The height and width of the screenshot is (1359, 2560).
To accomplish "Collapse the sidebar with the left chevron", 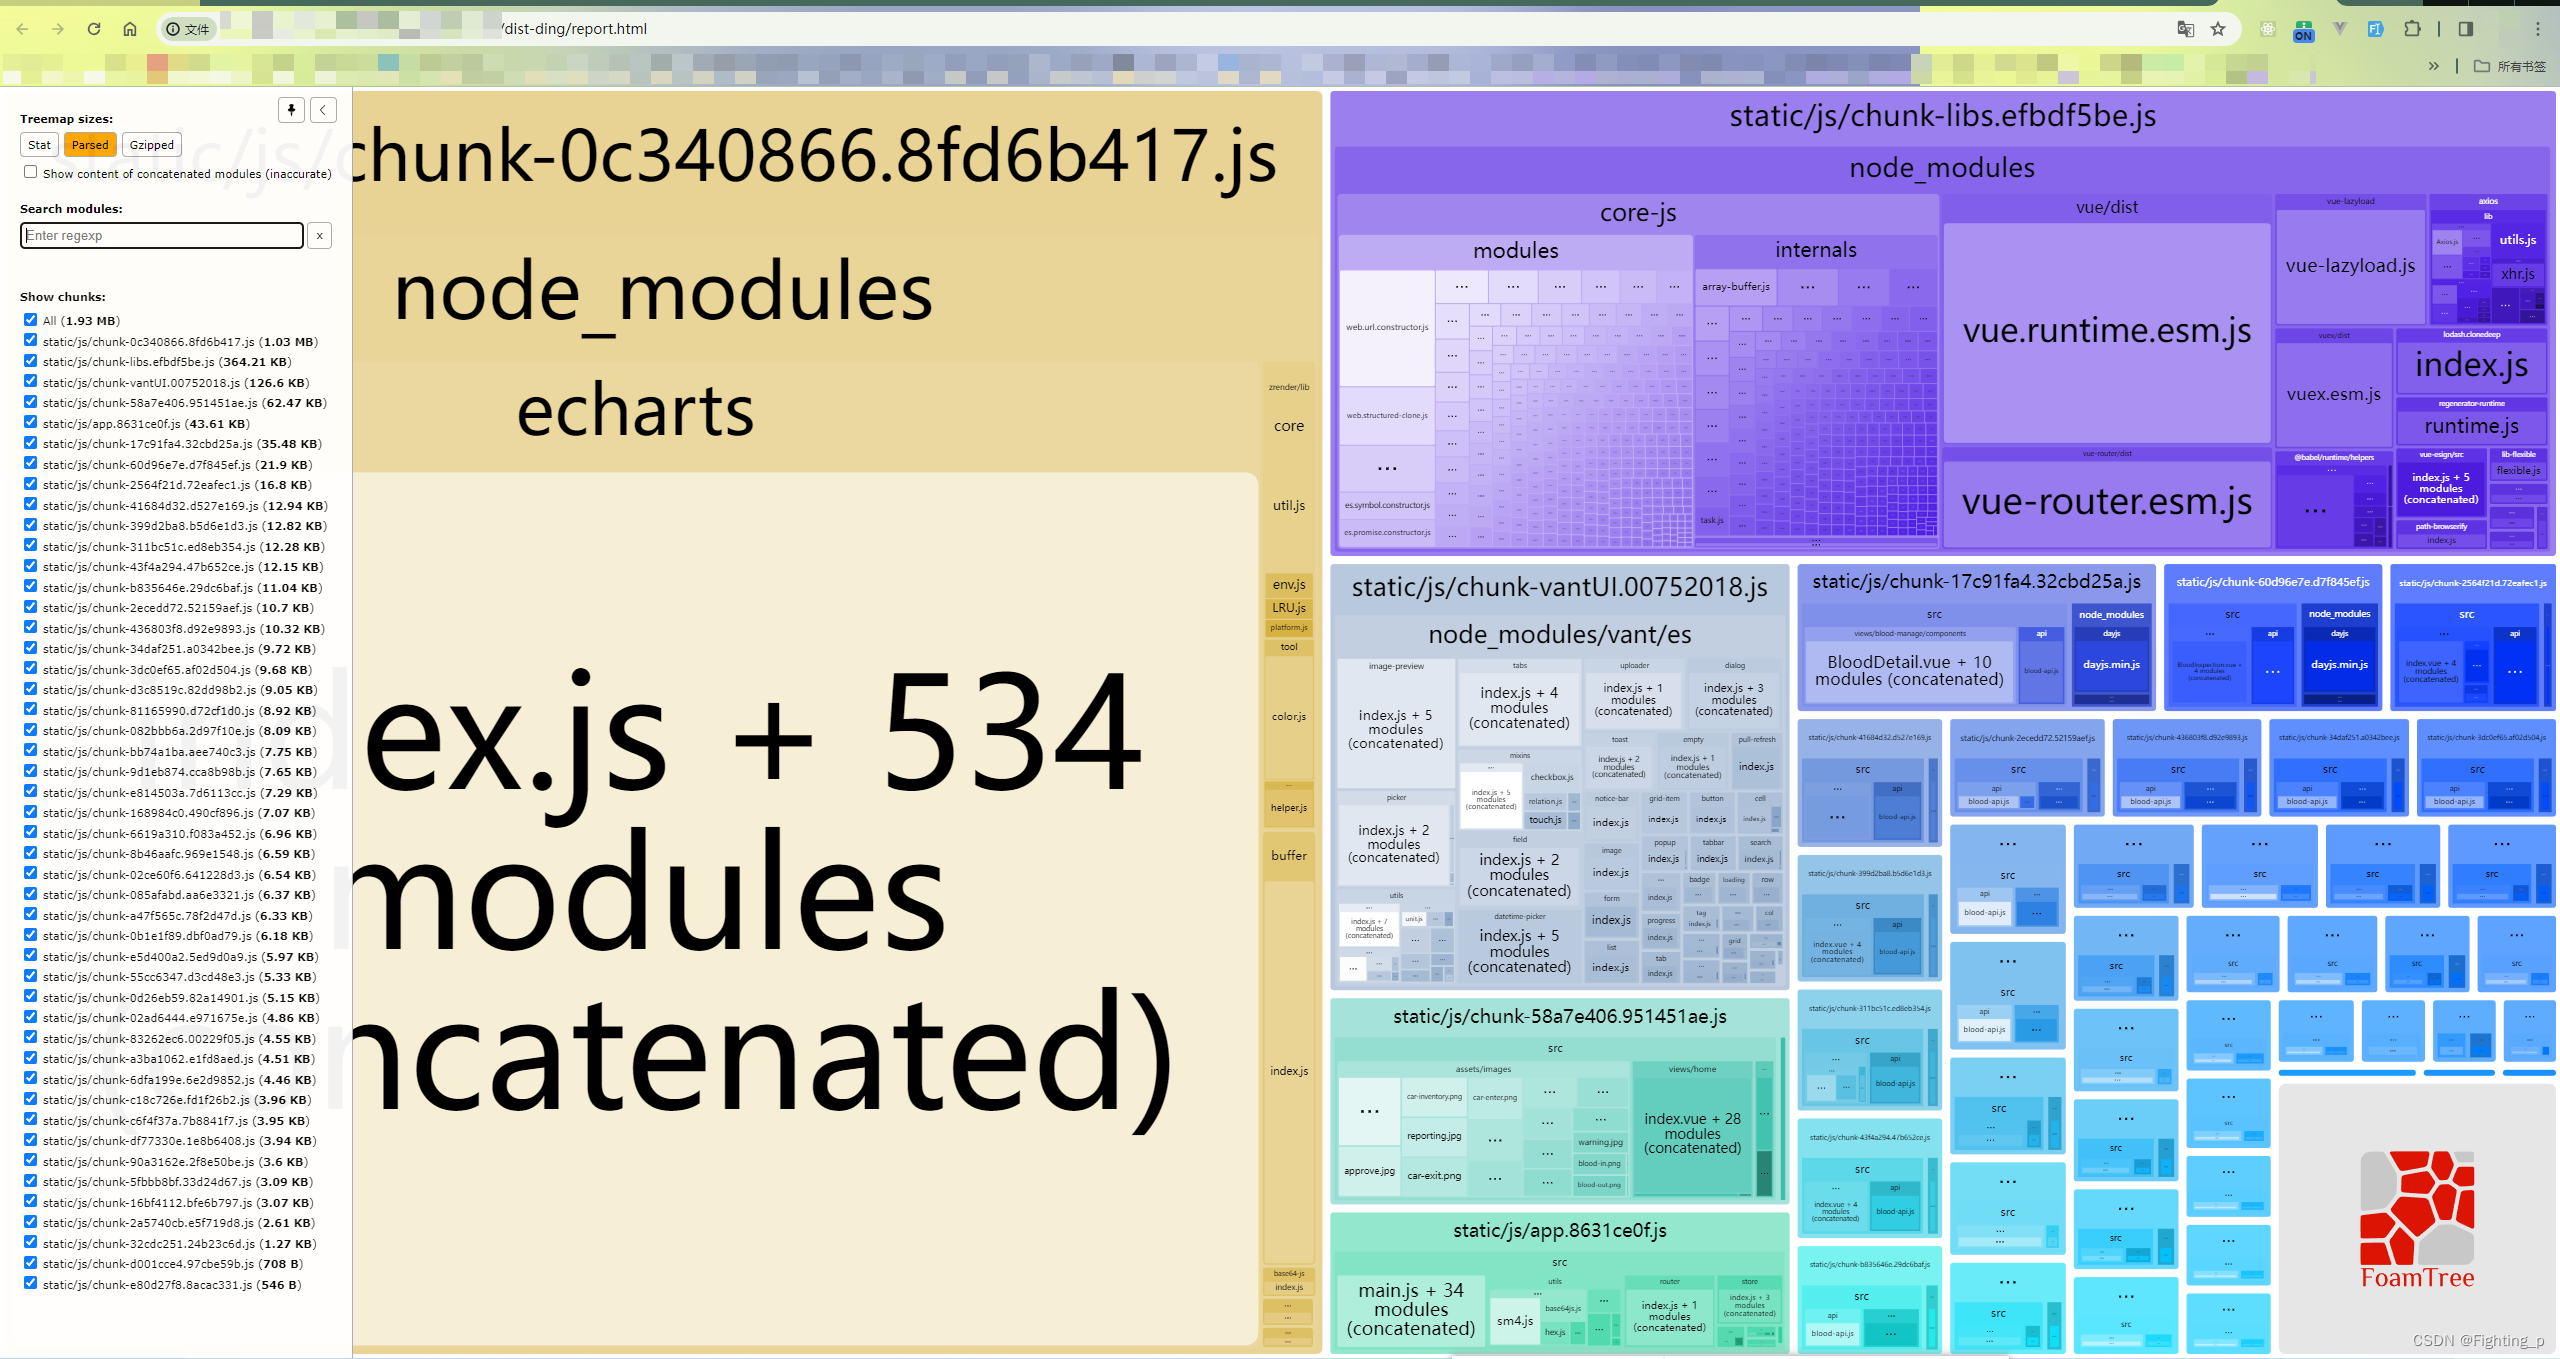I will pos(323,110).
